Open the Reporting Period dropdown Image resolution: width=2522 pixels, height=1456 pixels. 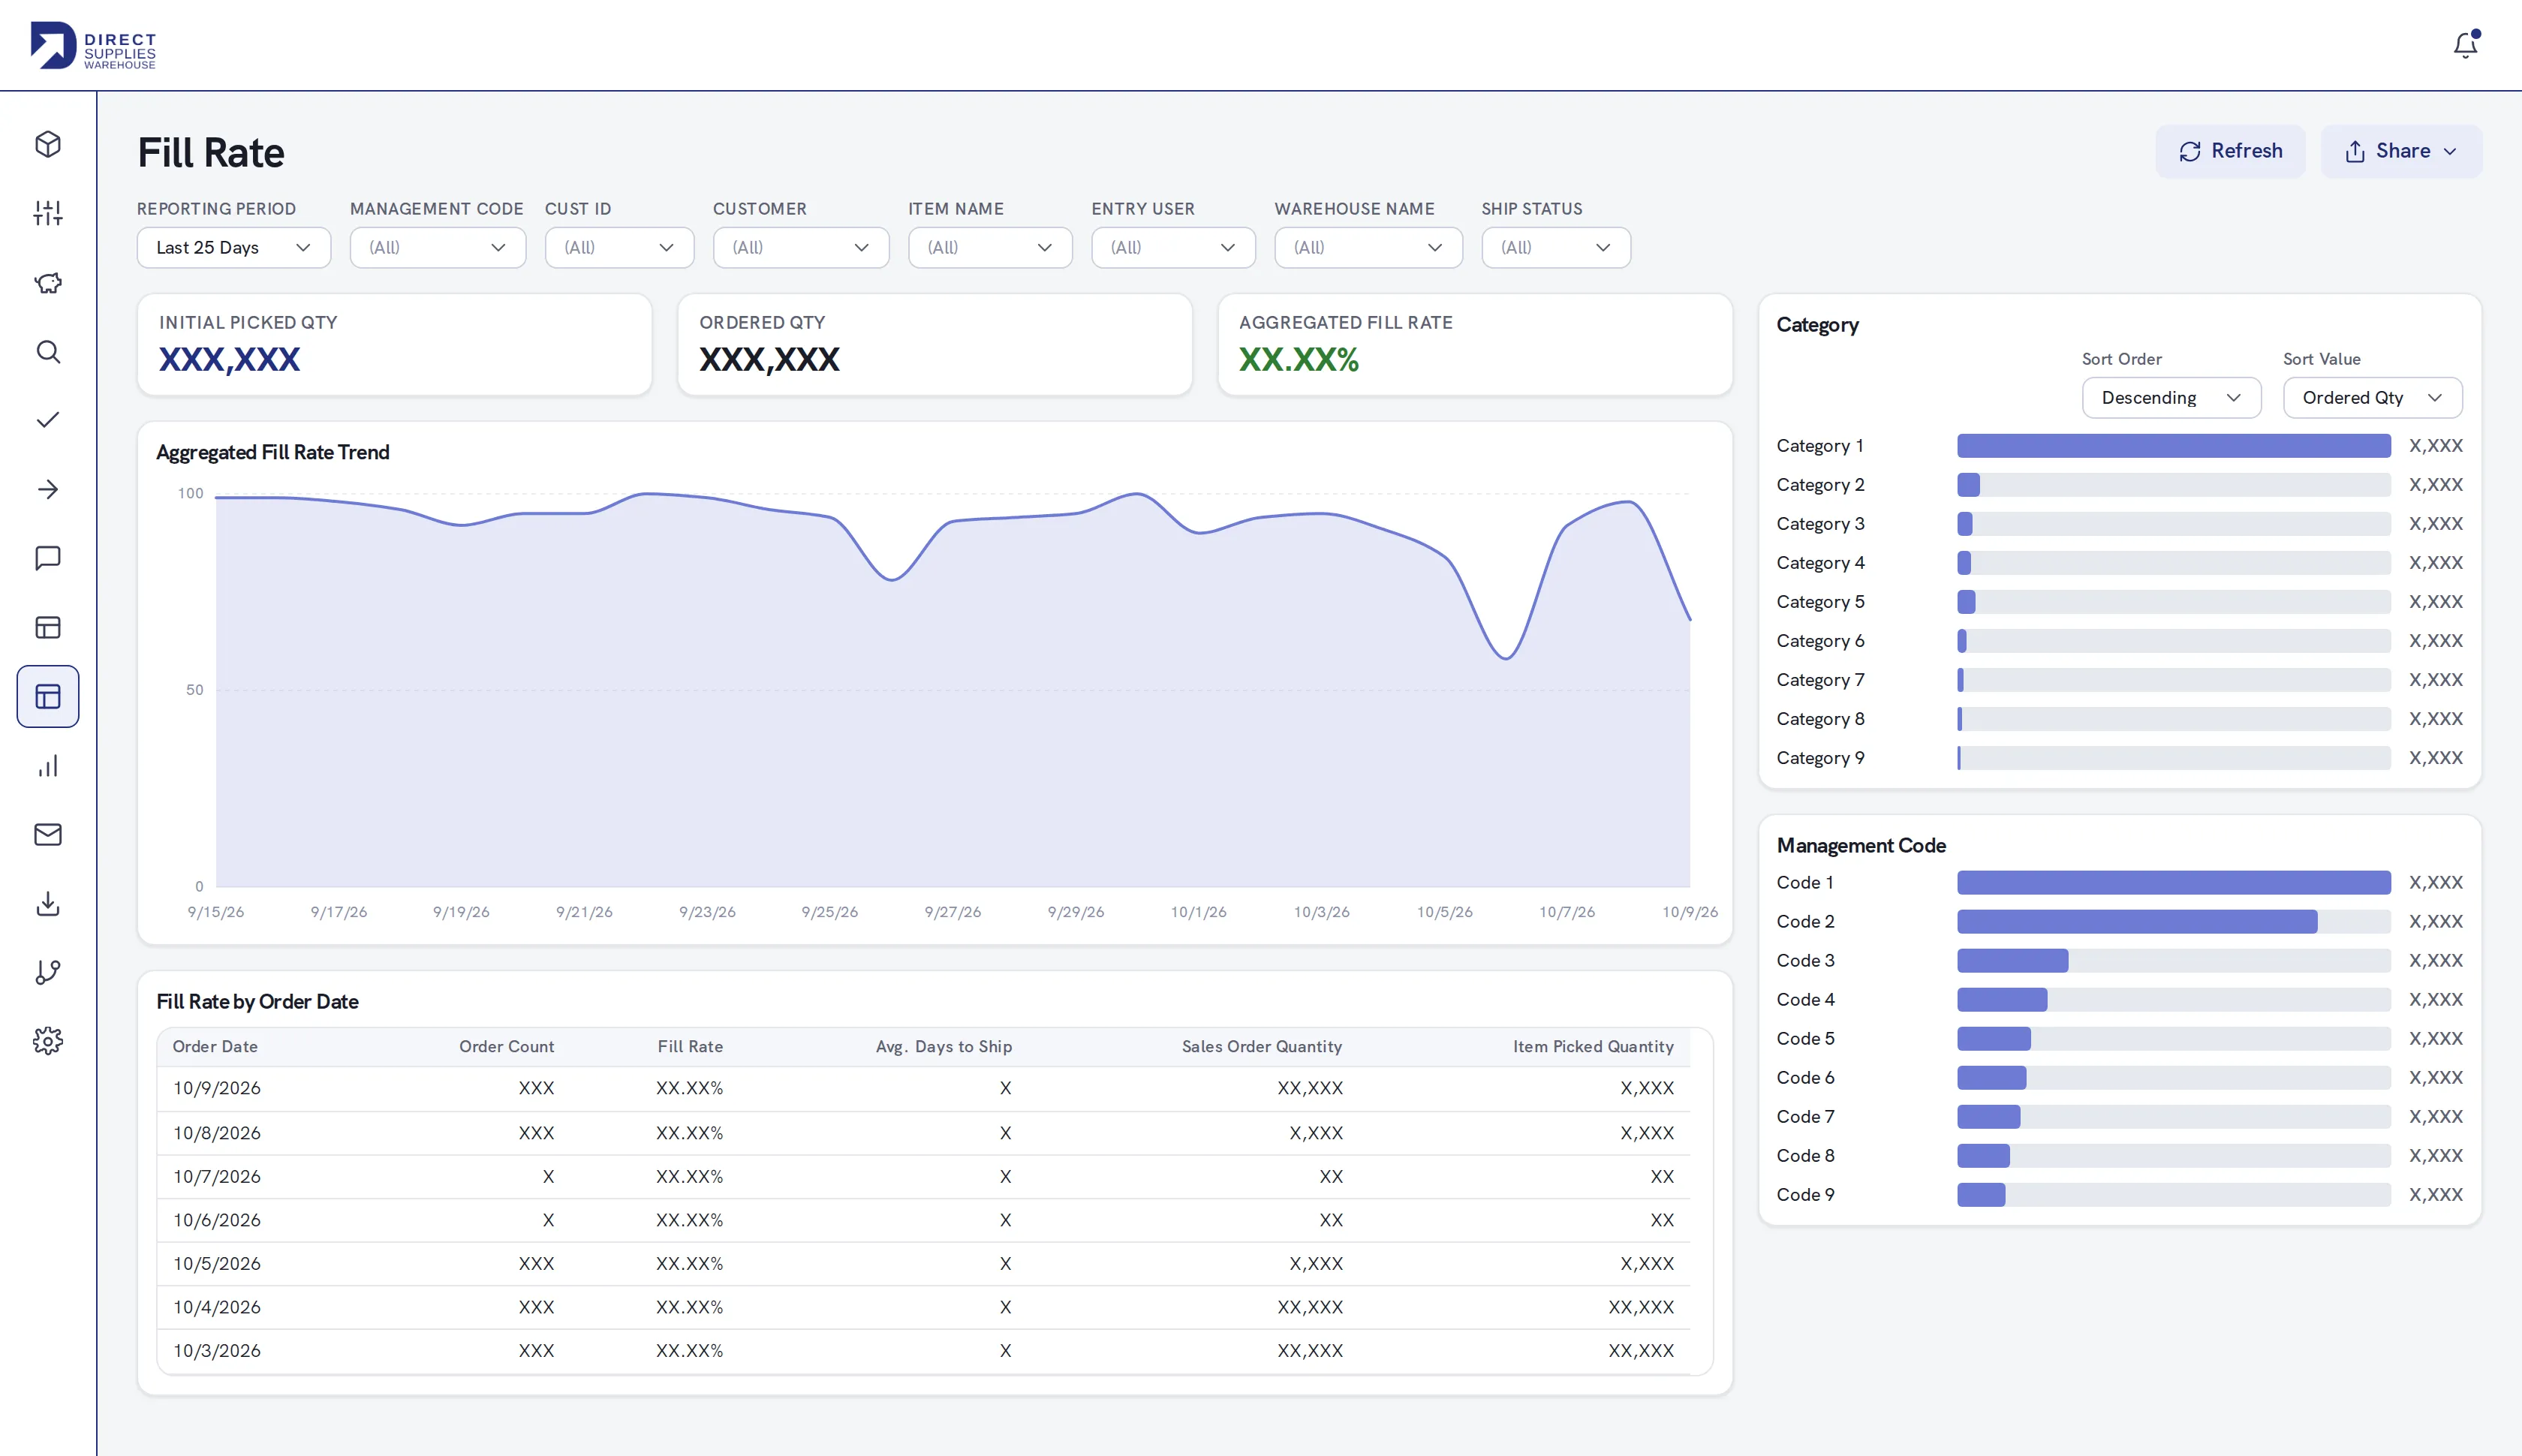tap(234, 248)
